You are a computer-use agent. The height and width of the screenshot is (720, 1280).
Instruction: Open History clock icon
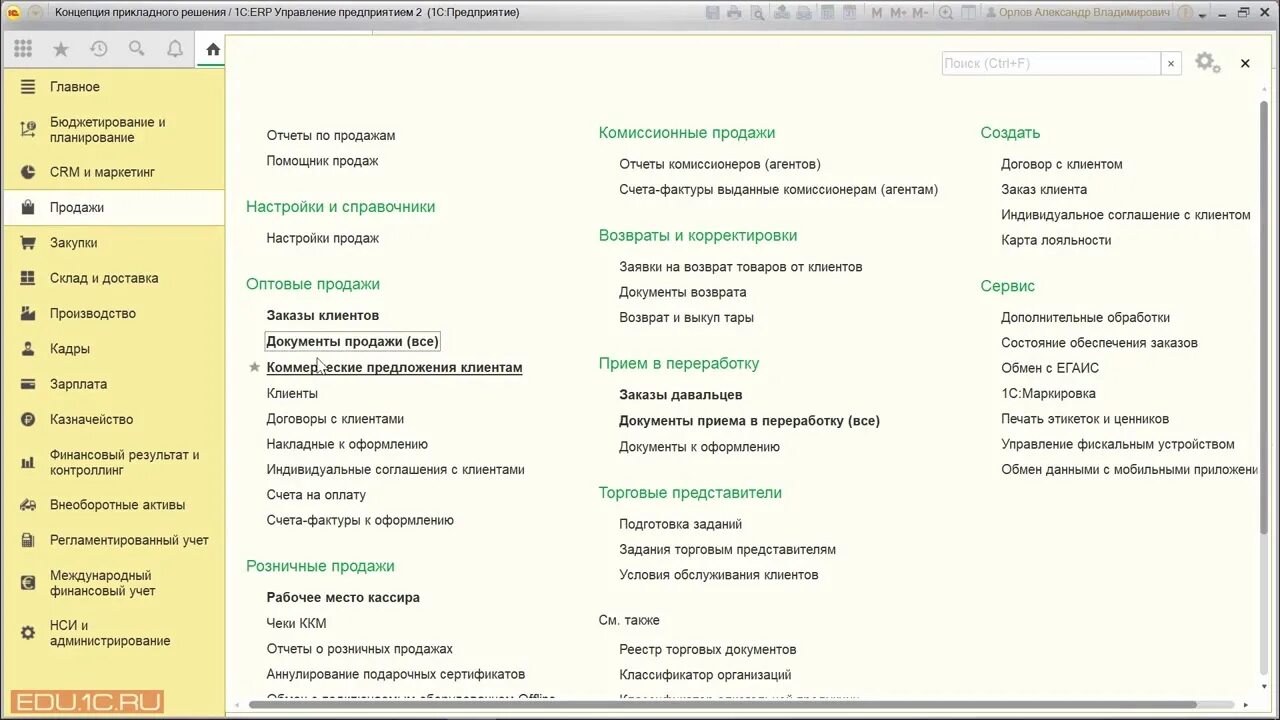pos(98,49)
